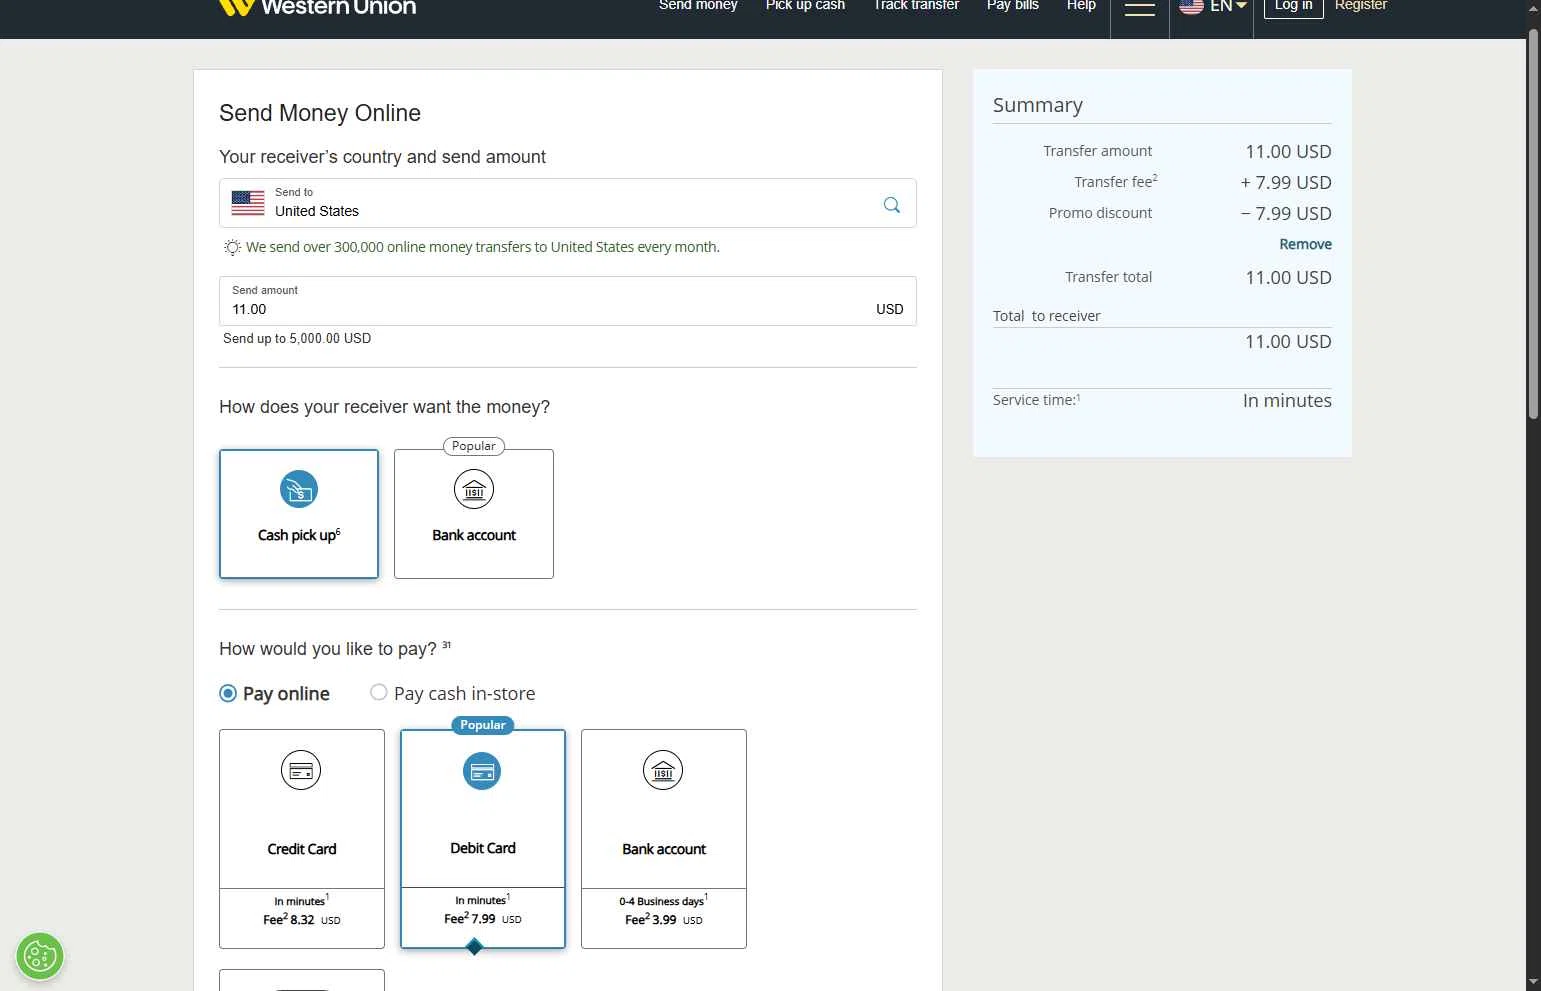This screenshot has width=1541, height=991.
Task: Open Help in the top navigation
Action: (1081, 6)
